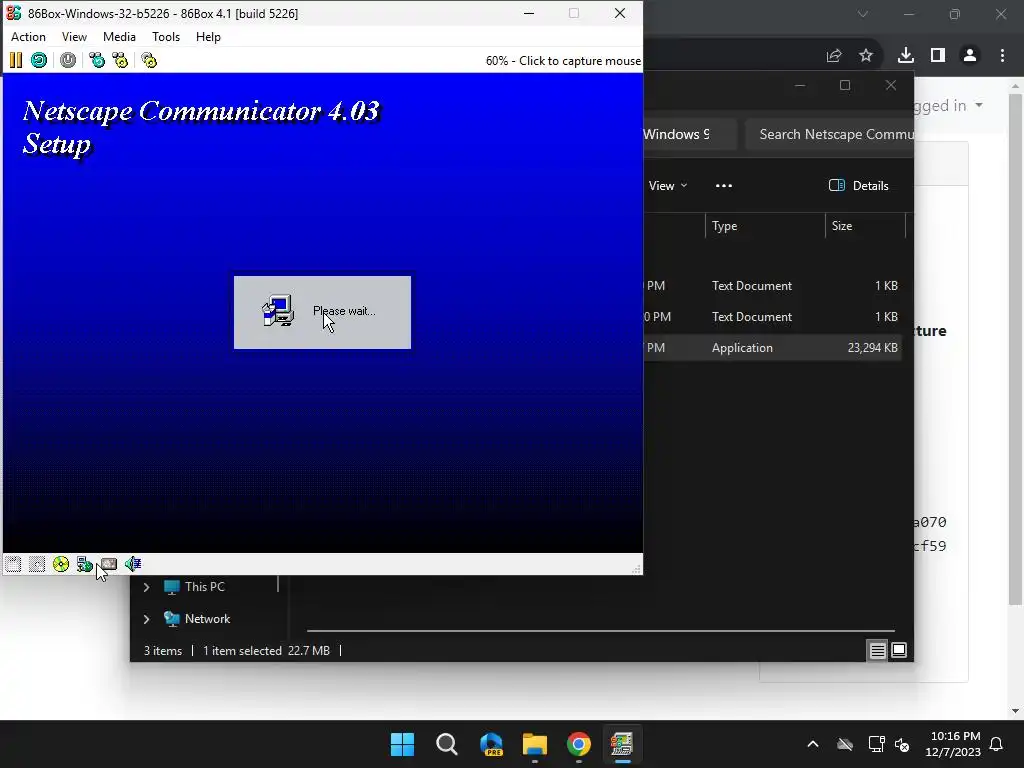This screenshot has width=1024, height=768.
Task: Open the Tools menu in 86Box
Action: coord(166,37)
